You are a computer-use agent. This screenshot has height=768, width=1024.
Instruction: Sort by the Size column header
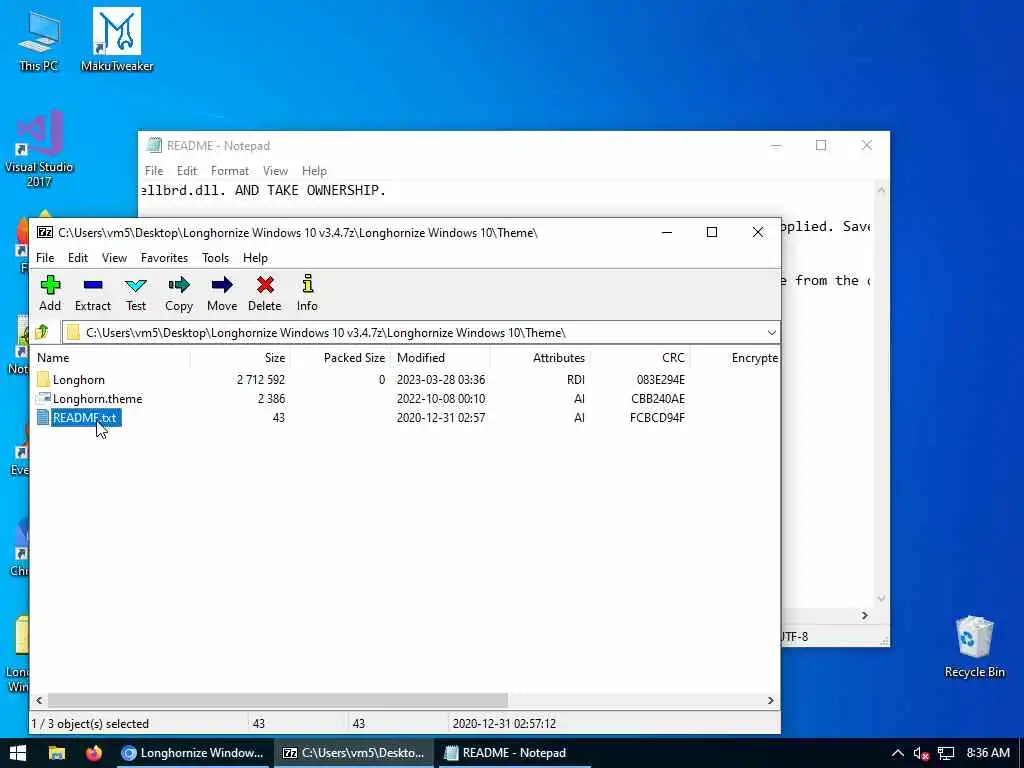point(240,358)
